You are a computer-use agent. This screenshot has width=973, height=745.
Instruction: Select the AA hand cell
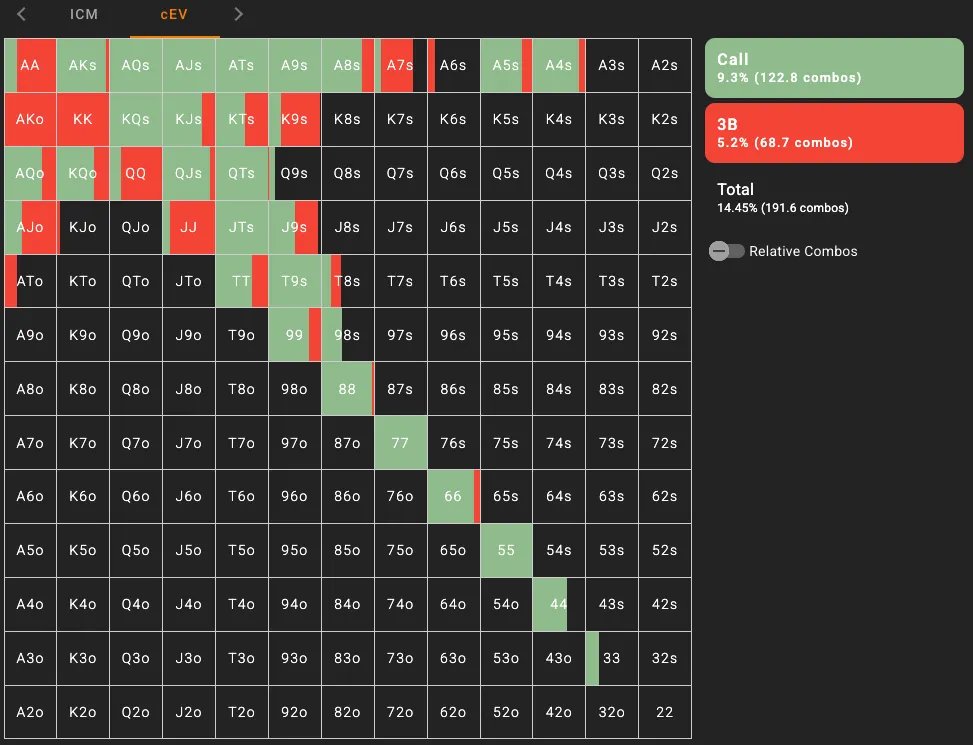click(x=30, y=65)
